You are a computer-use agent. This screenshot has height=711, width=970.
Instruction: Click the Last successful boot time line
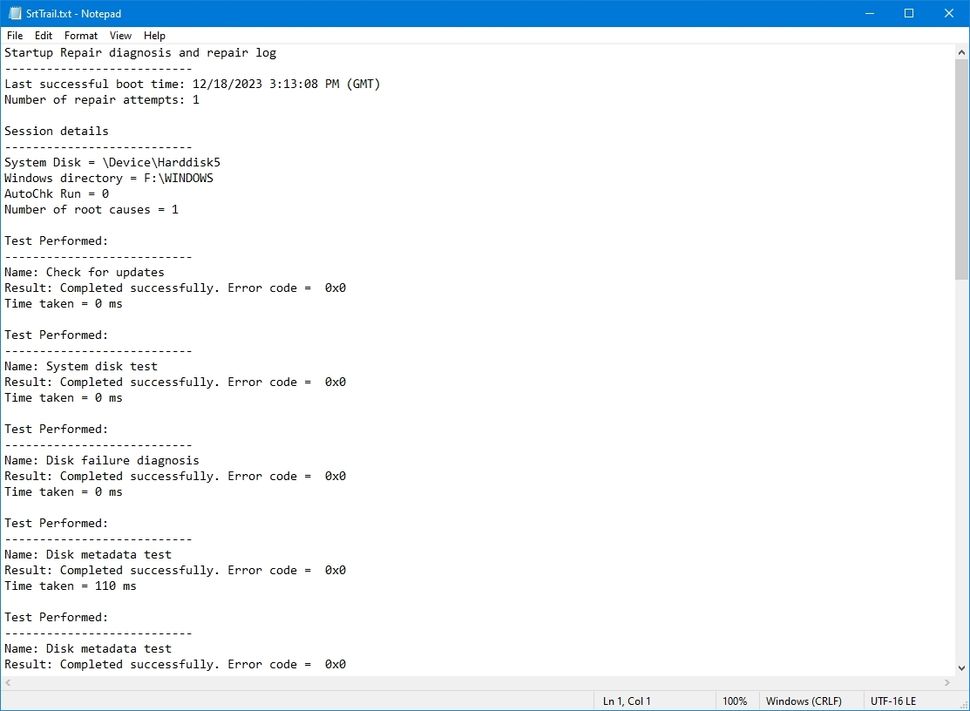[190, 83]
